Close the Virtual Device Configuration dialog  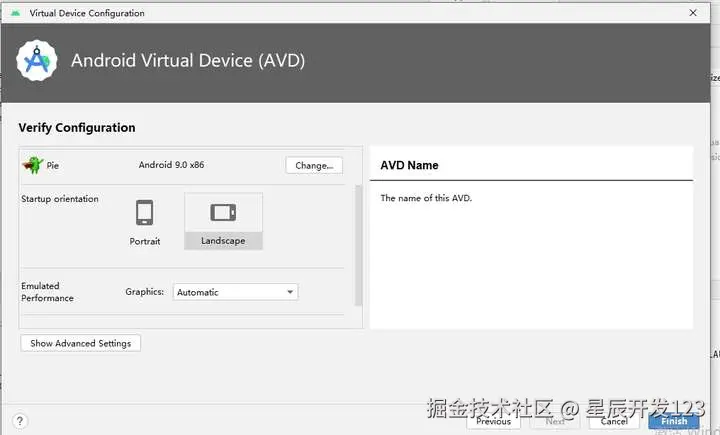pos(693,13)
